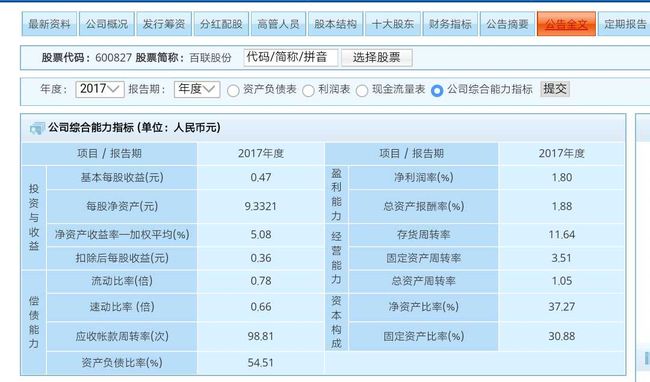Click the 提交 submit button
Screen dimensions: 650x382
point(555,89)
